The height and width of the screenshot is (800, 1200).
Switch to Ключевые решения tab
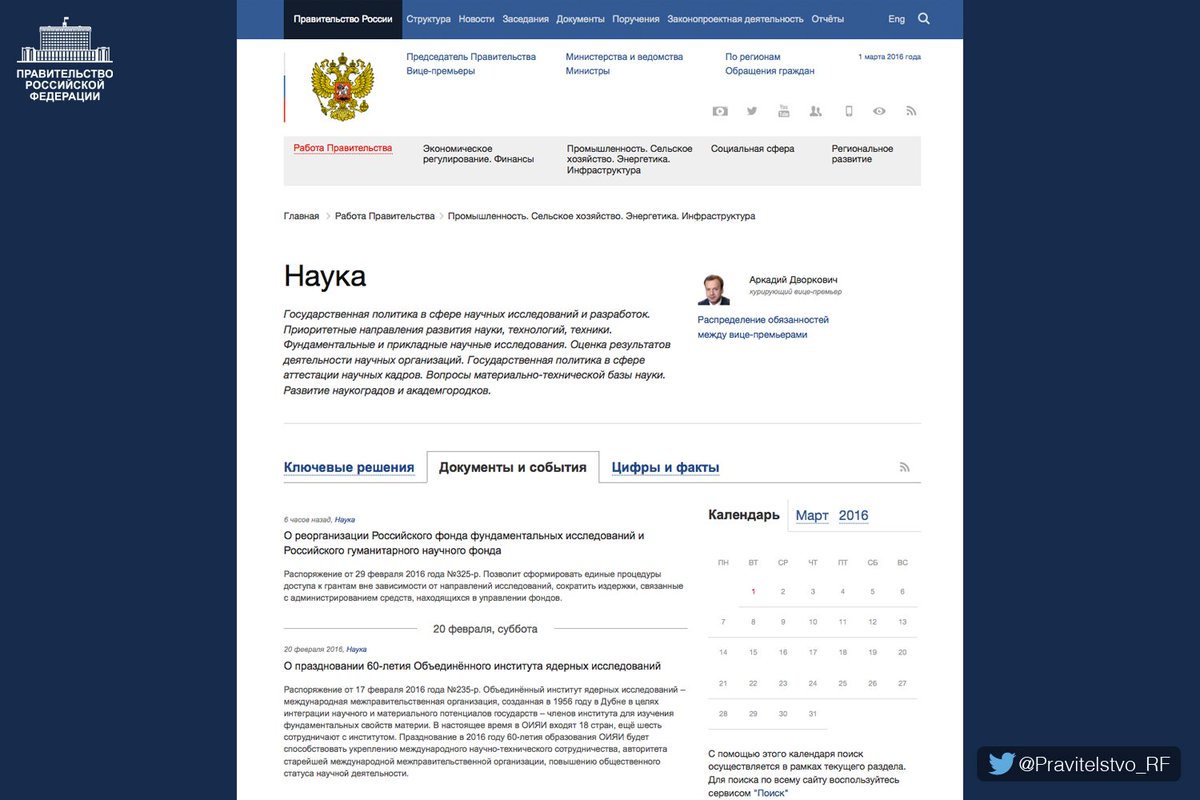[x=349, y=467]
